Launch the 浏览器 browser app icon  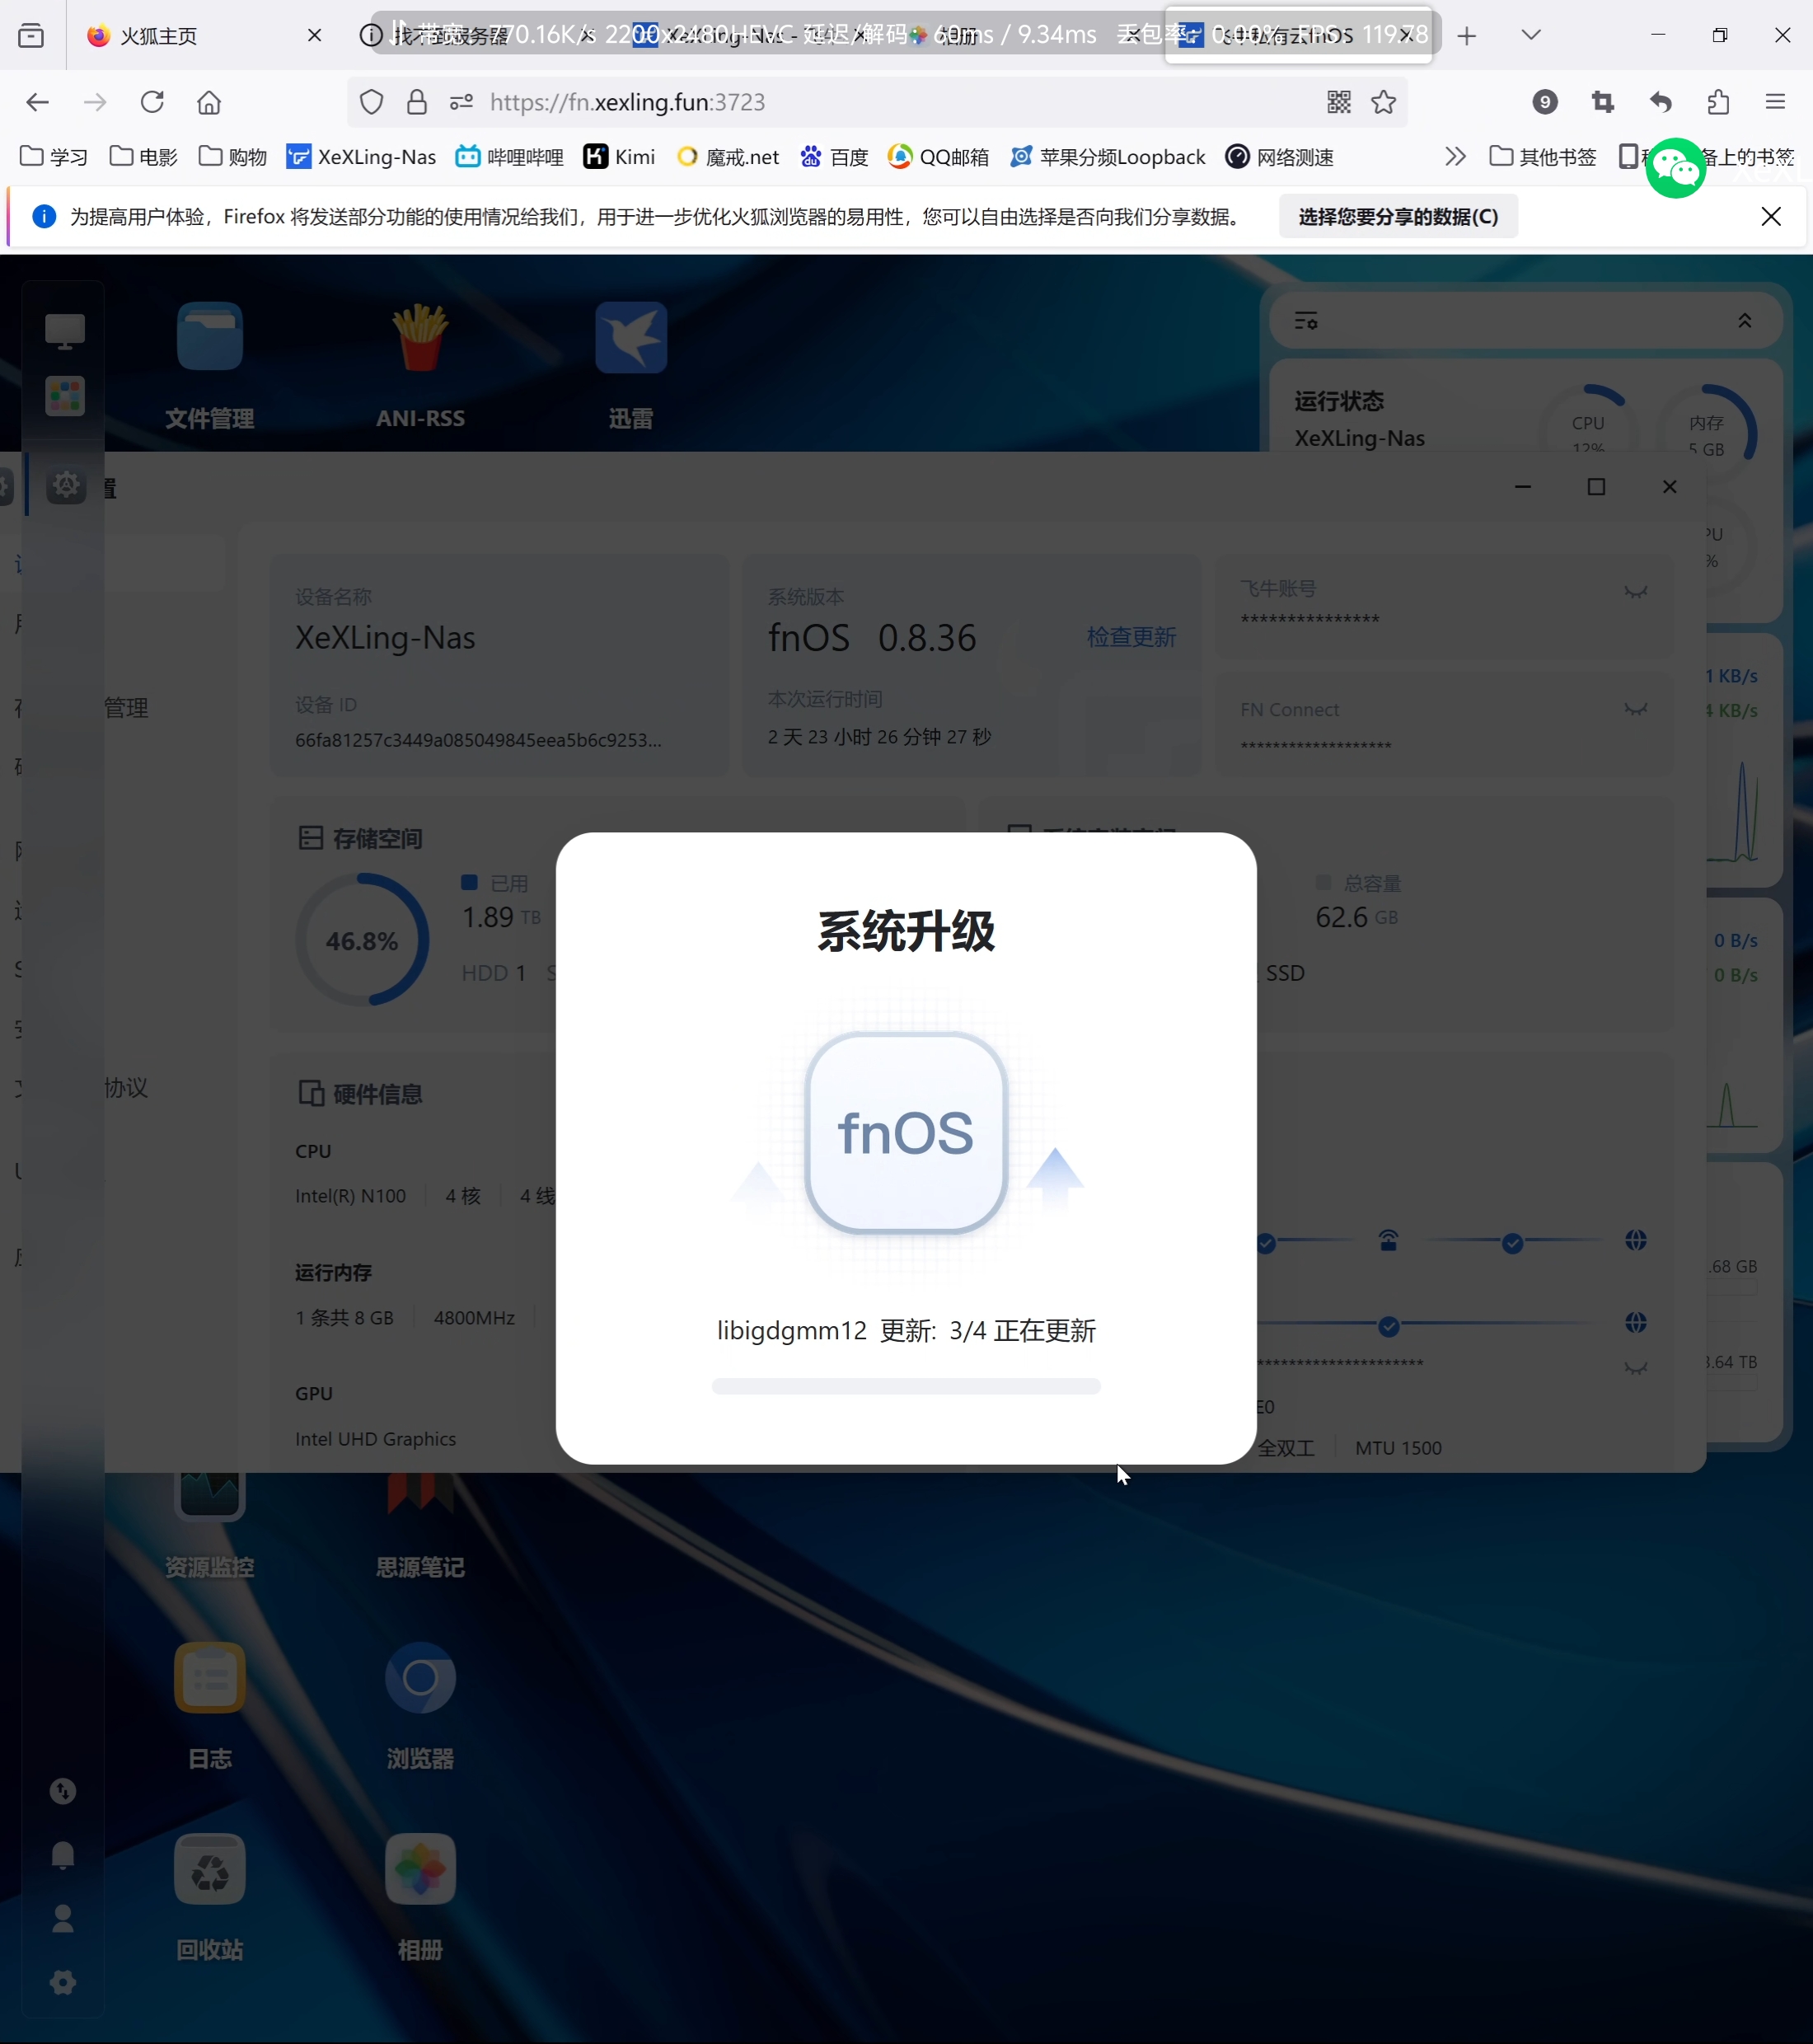pyautogui.click(x=420, y=1677)
